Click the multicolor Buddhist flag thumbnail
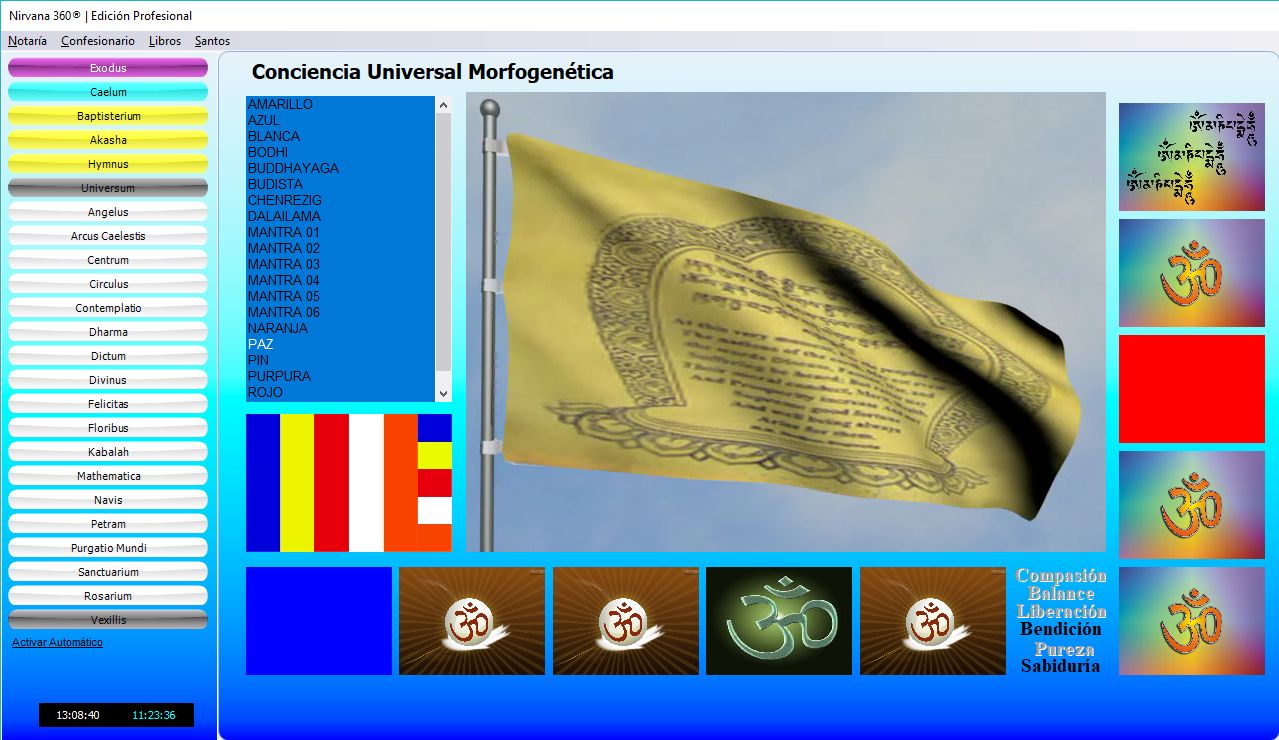This screenshot has width=1279, height=740. coord(349,483)
